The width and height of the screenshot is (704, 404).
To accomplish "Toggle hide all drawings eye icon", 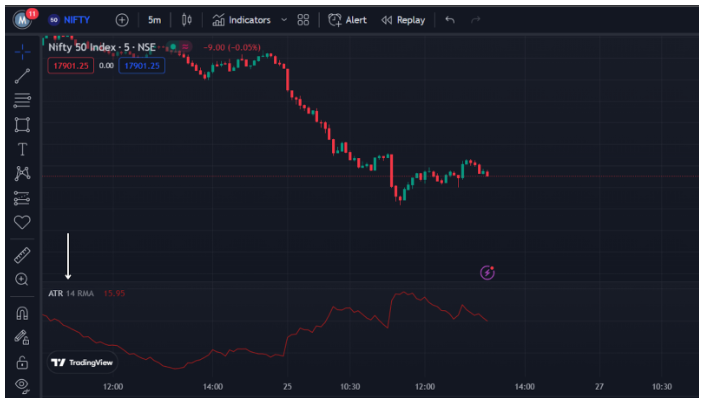I will tap(22, 385).
